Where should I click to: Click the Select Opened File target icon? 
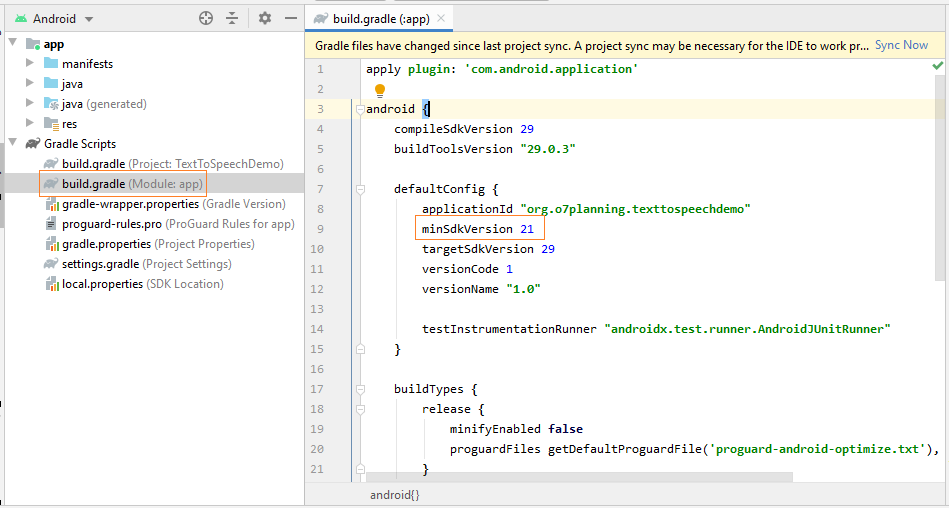click(x=206, y=18)
